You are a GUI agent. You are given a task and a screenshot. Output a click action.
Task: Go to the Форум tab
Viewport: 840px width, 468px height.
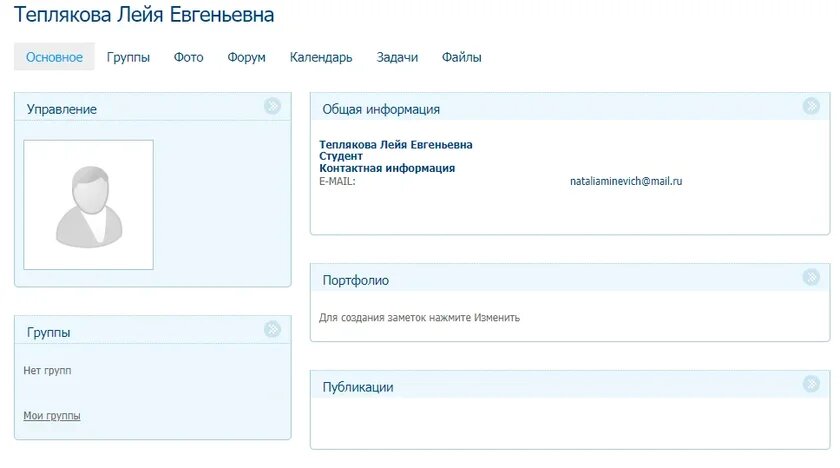(246, 57)
